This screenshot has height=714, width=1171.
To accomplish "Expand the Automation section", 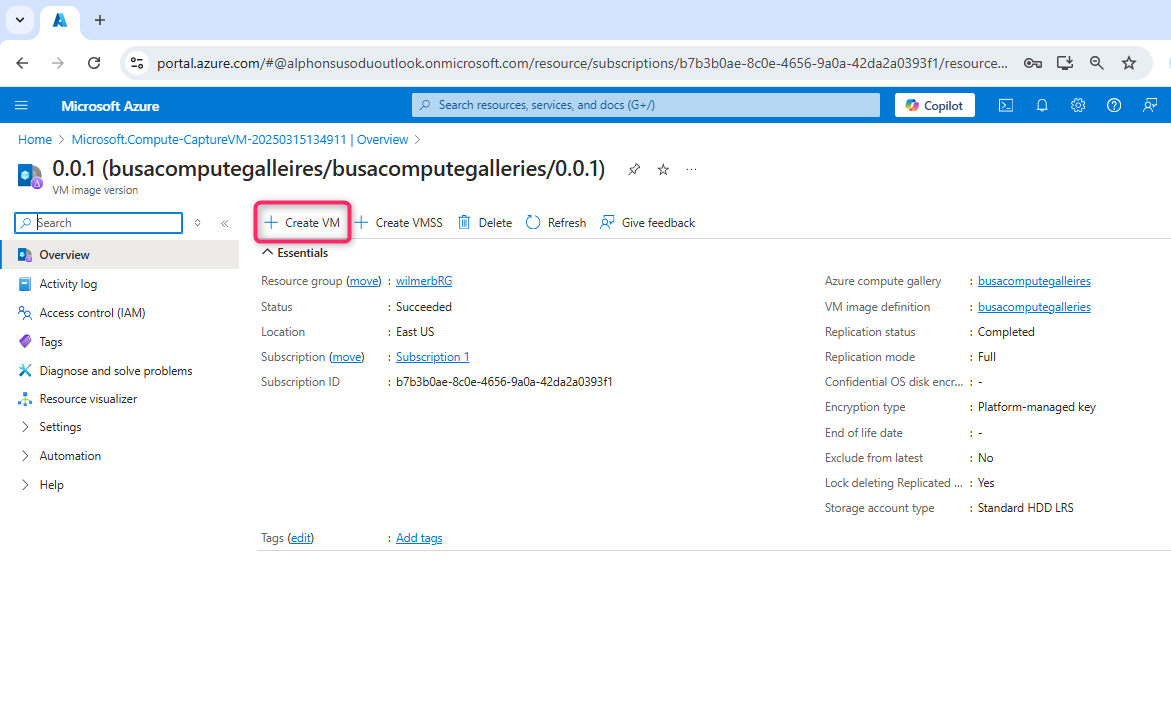I will [69, 456].
